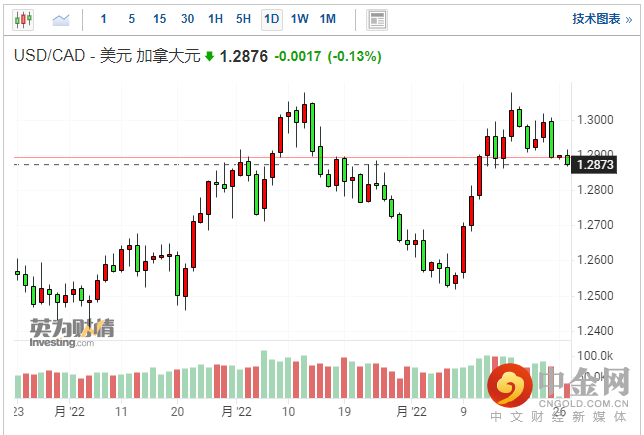Open the news table icon in toolbar
The width and height of the screenshot is (644, 435).
[x=377, y=19]
